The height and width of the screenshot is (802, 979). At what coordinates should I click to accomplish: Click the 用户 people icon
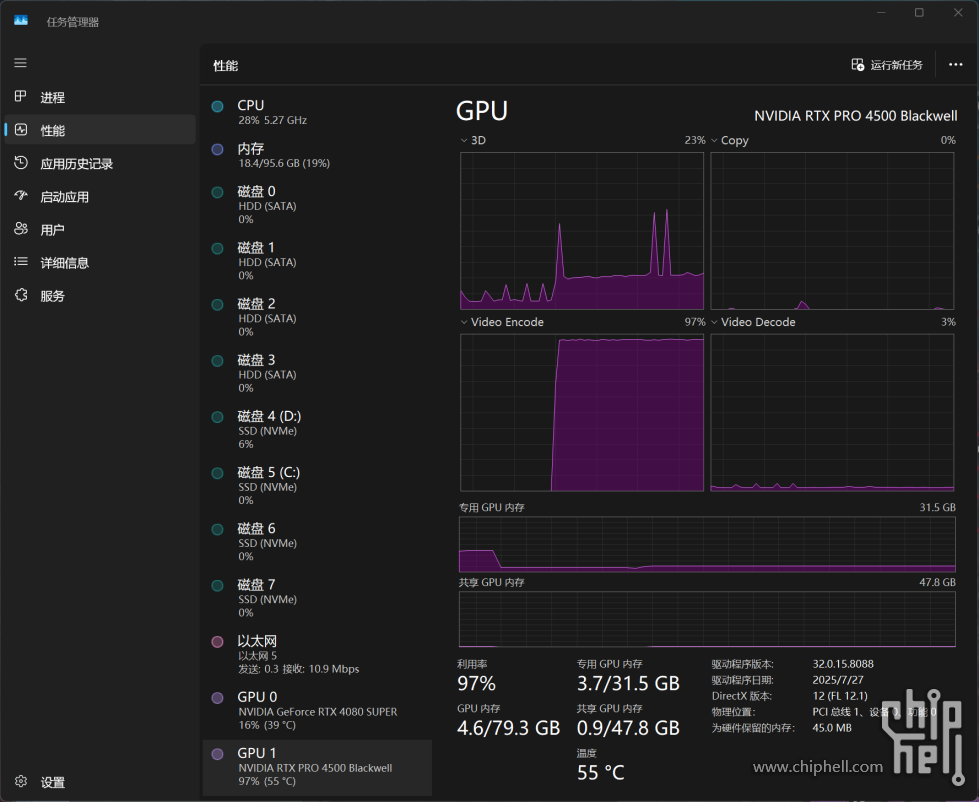click(21, 229)
